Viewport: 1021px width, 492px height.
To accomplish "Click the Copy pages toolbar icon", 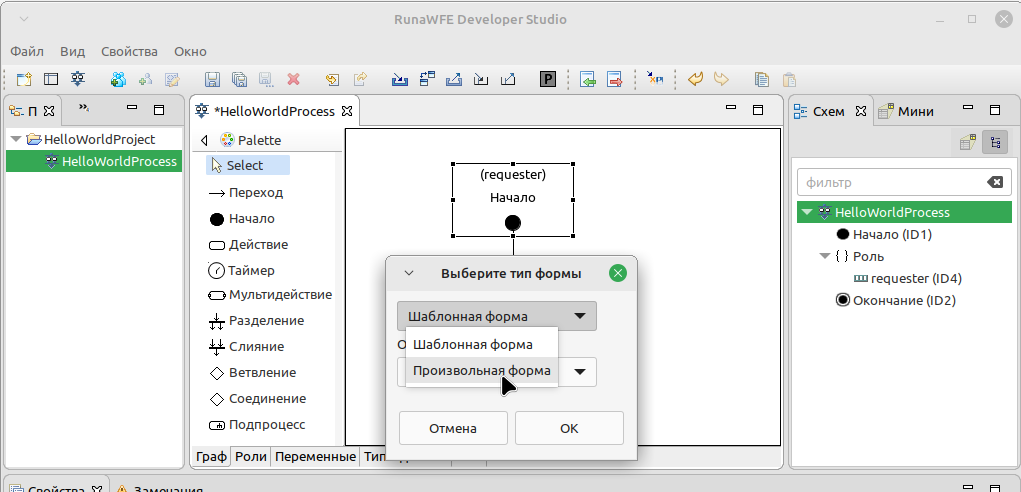I will point(762,79).
